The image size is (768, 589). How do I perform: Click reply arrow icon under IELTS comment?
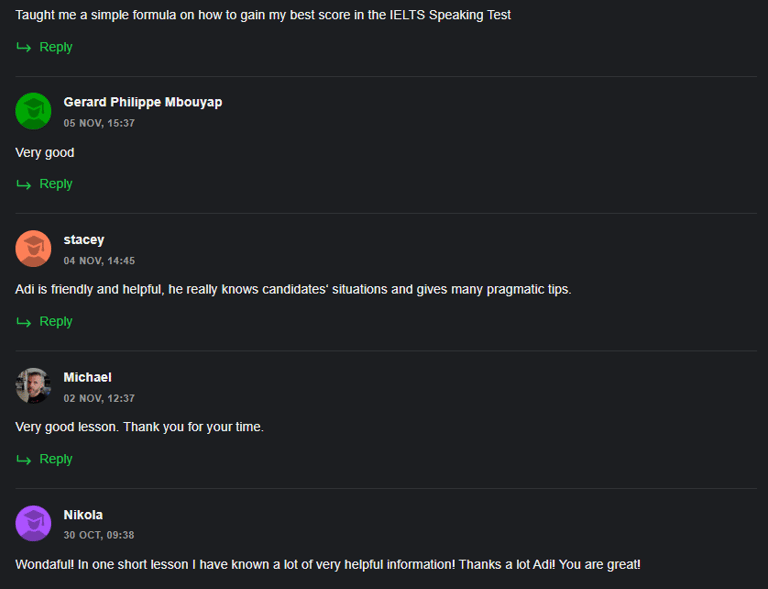click(24, 47)
